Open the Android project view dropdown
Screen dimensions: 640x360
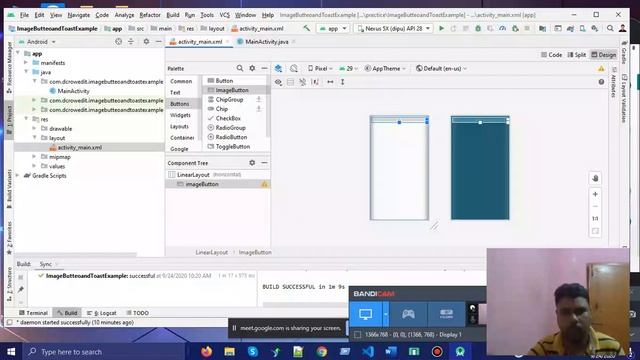click(37, 42)
